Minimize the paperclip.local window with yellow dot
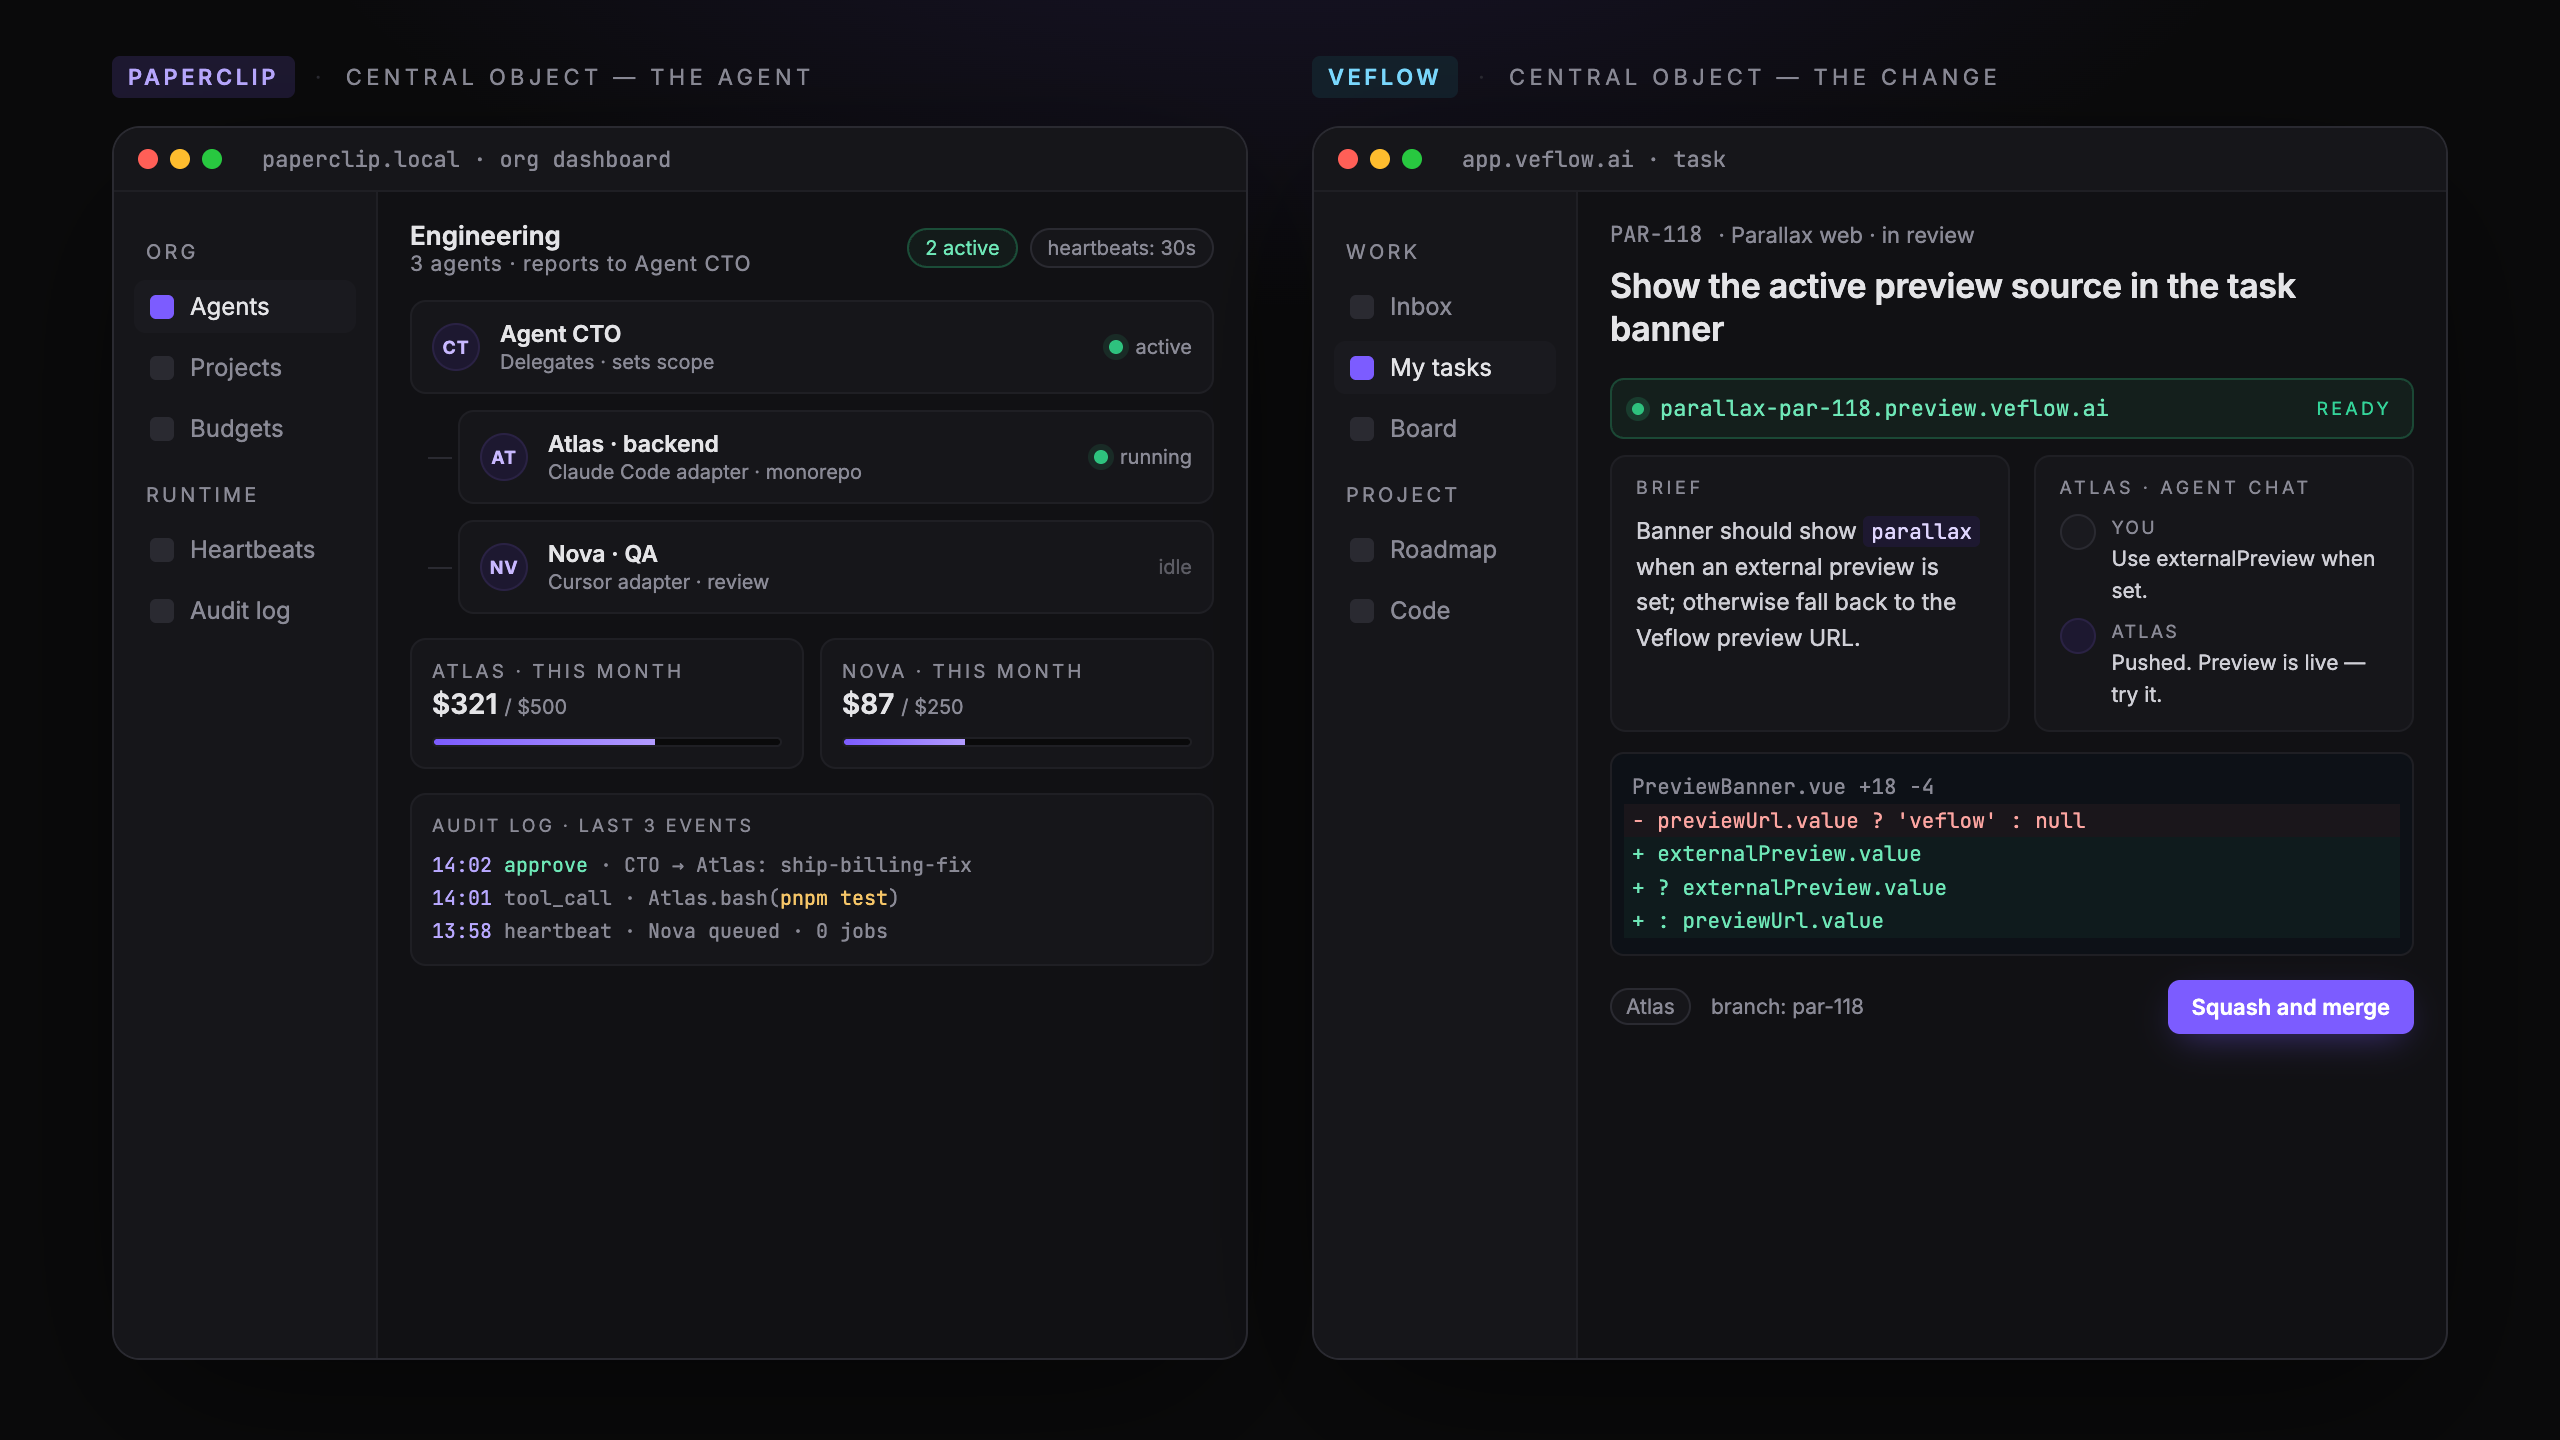The image size is (2560, 1440). pyautogui.click(x=180, y=159)
